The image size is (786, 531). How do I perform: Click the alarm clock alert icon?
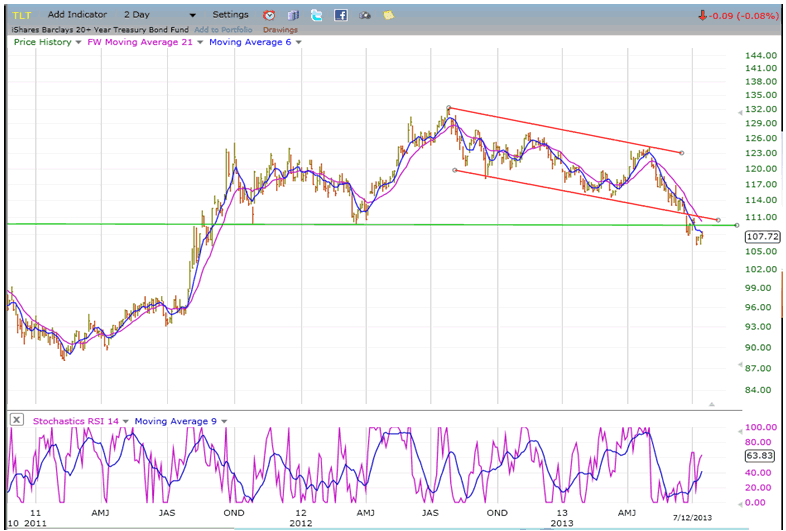coord(269,16)
